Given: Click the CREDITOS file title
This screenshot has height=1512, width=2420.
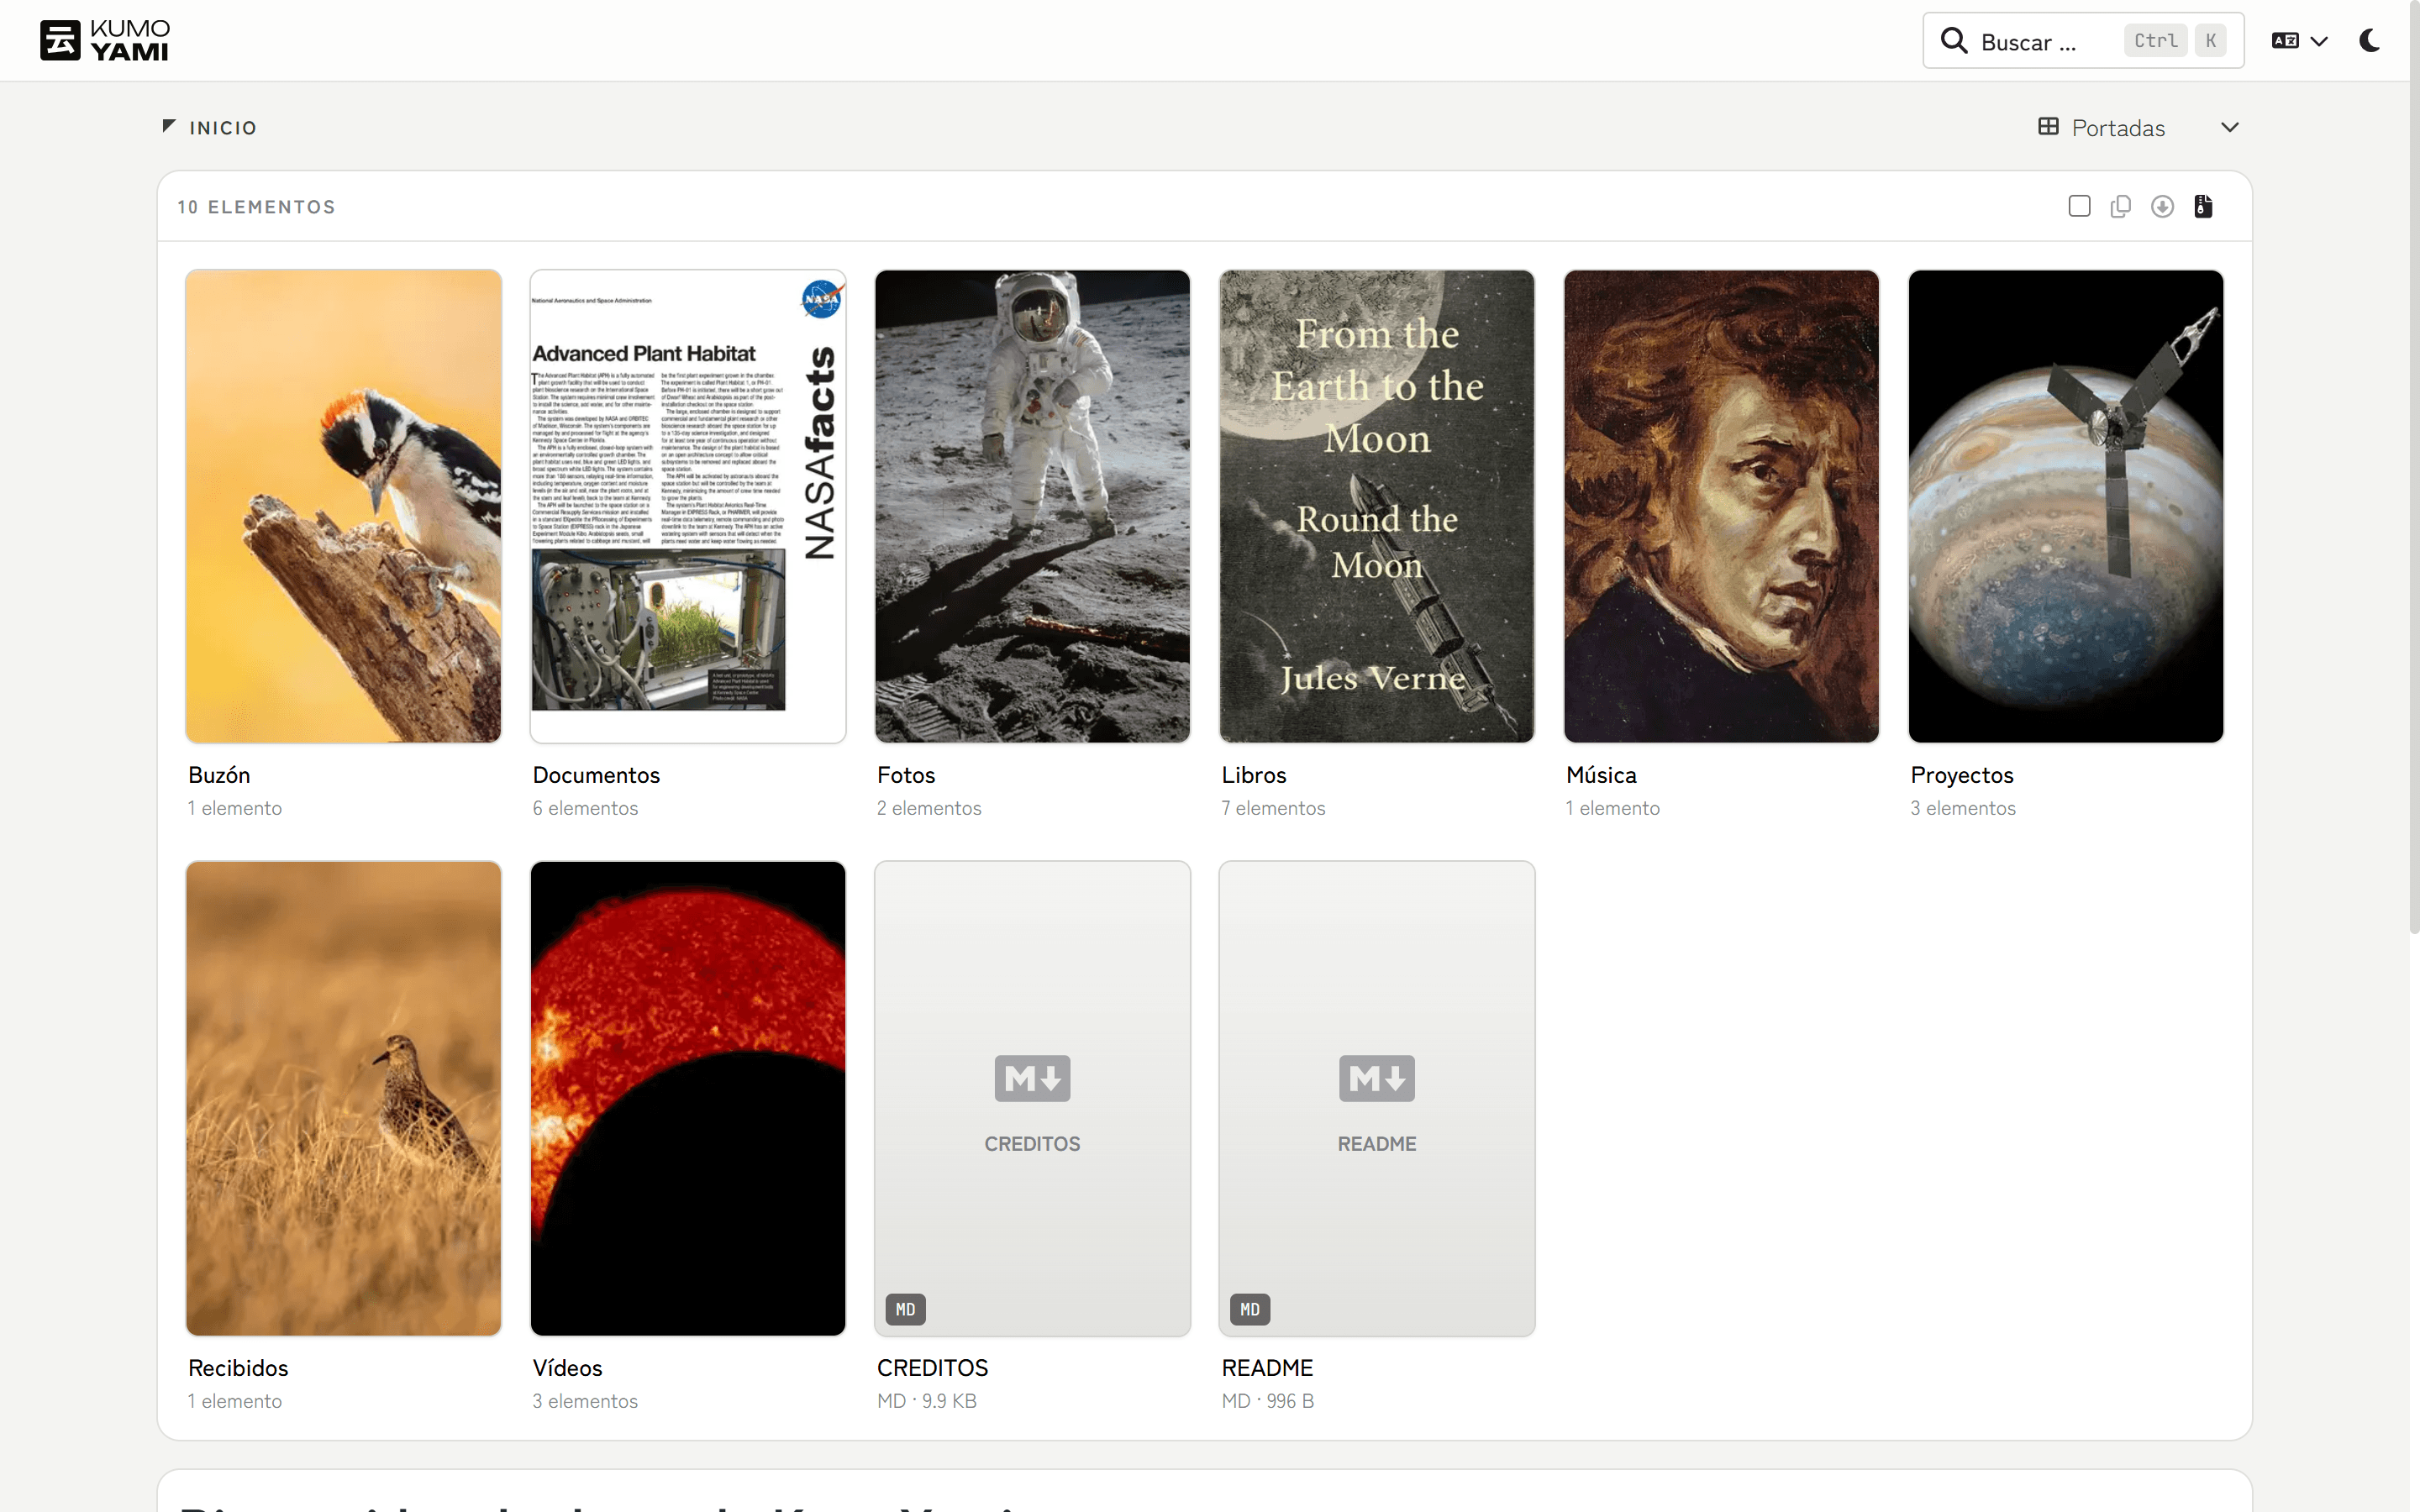Looking at the screenshot, I should pos(932,1368).
